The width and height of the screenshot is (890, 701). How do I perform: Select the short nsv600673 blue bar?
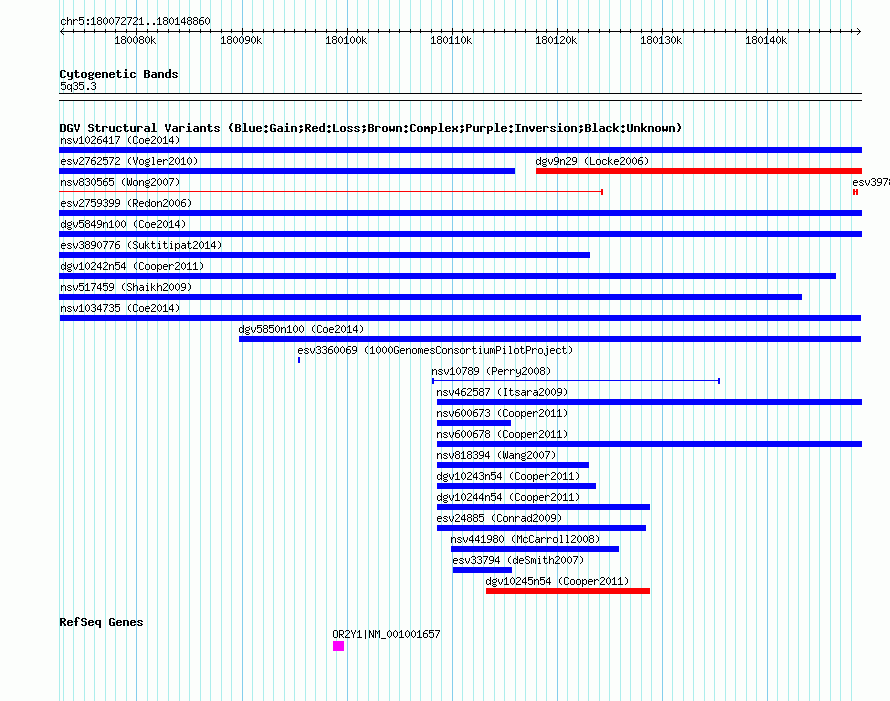pyautogui.click(x=474, y=423)
